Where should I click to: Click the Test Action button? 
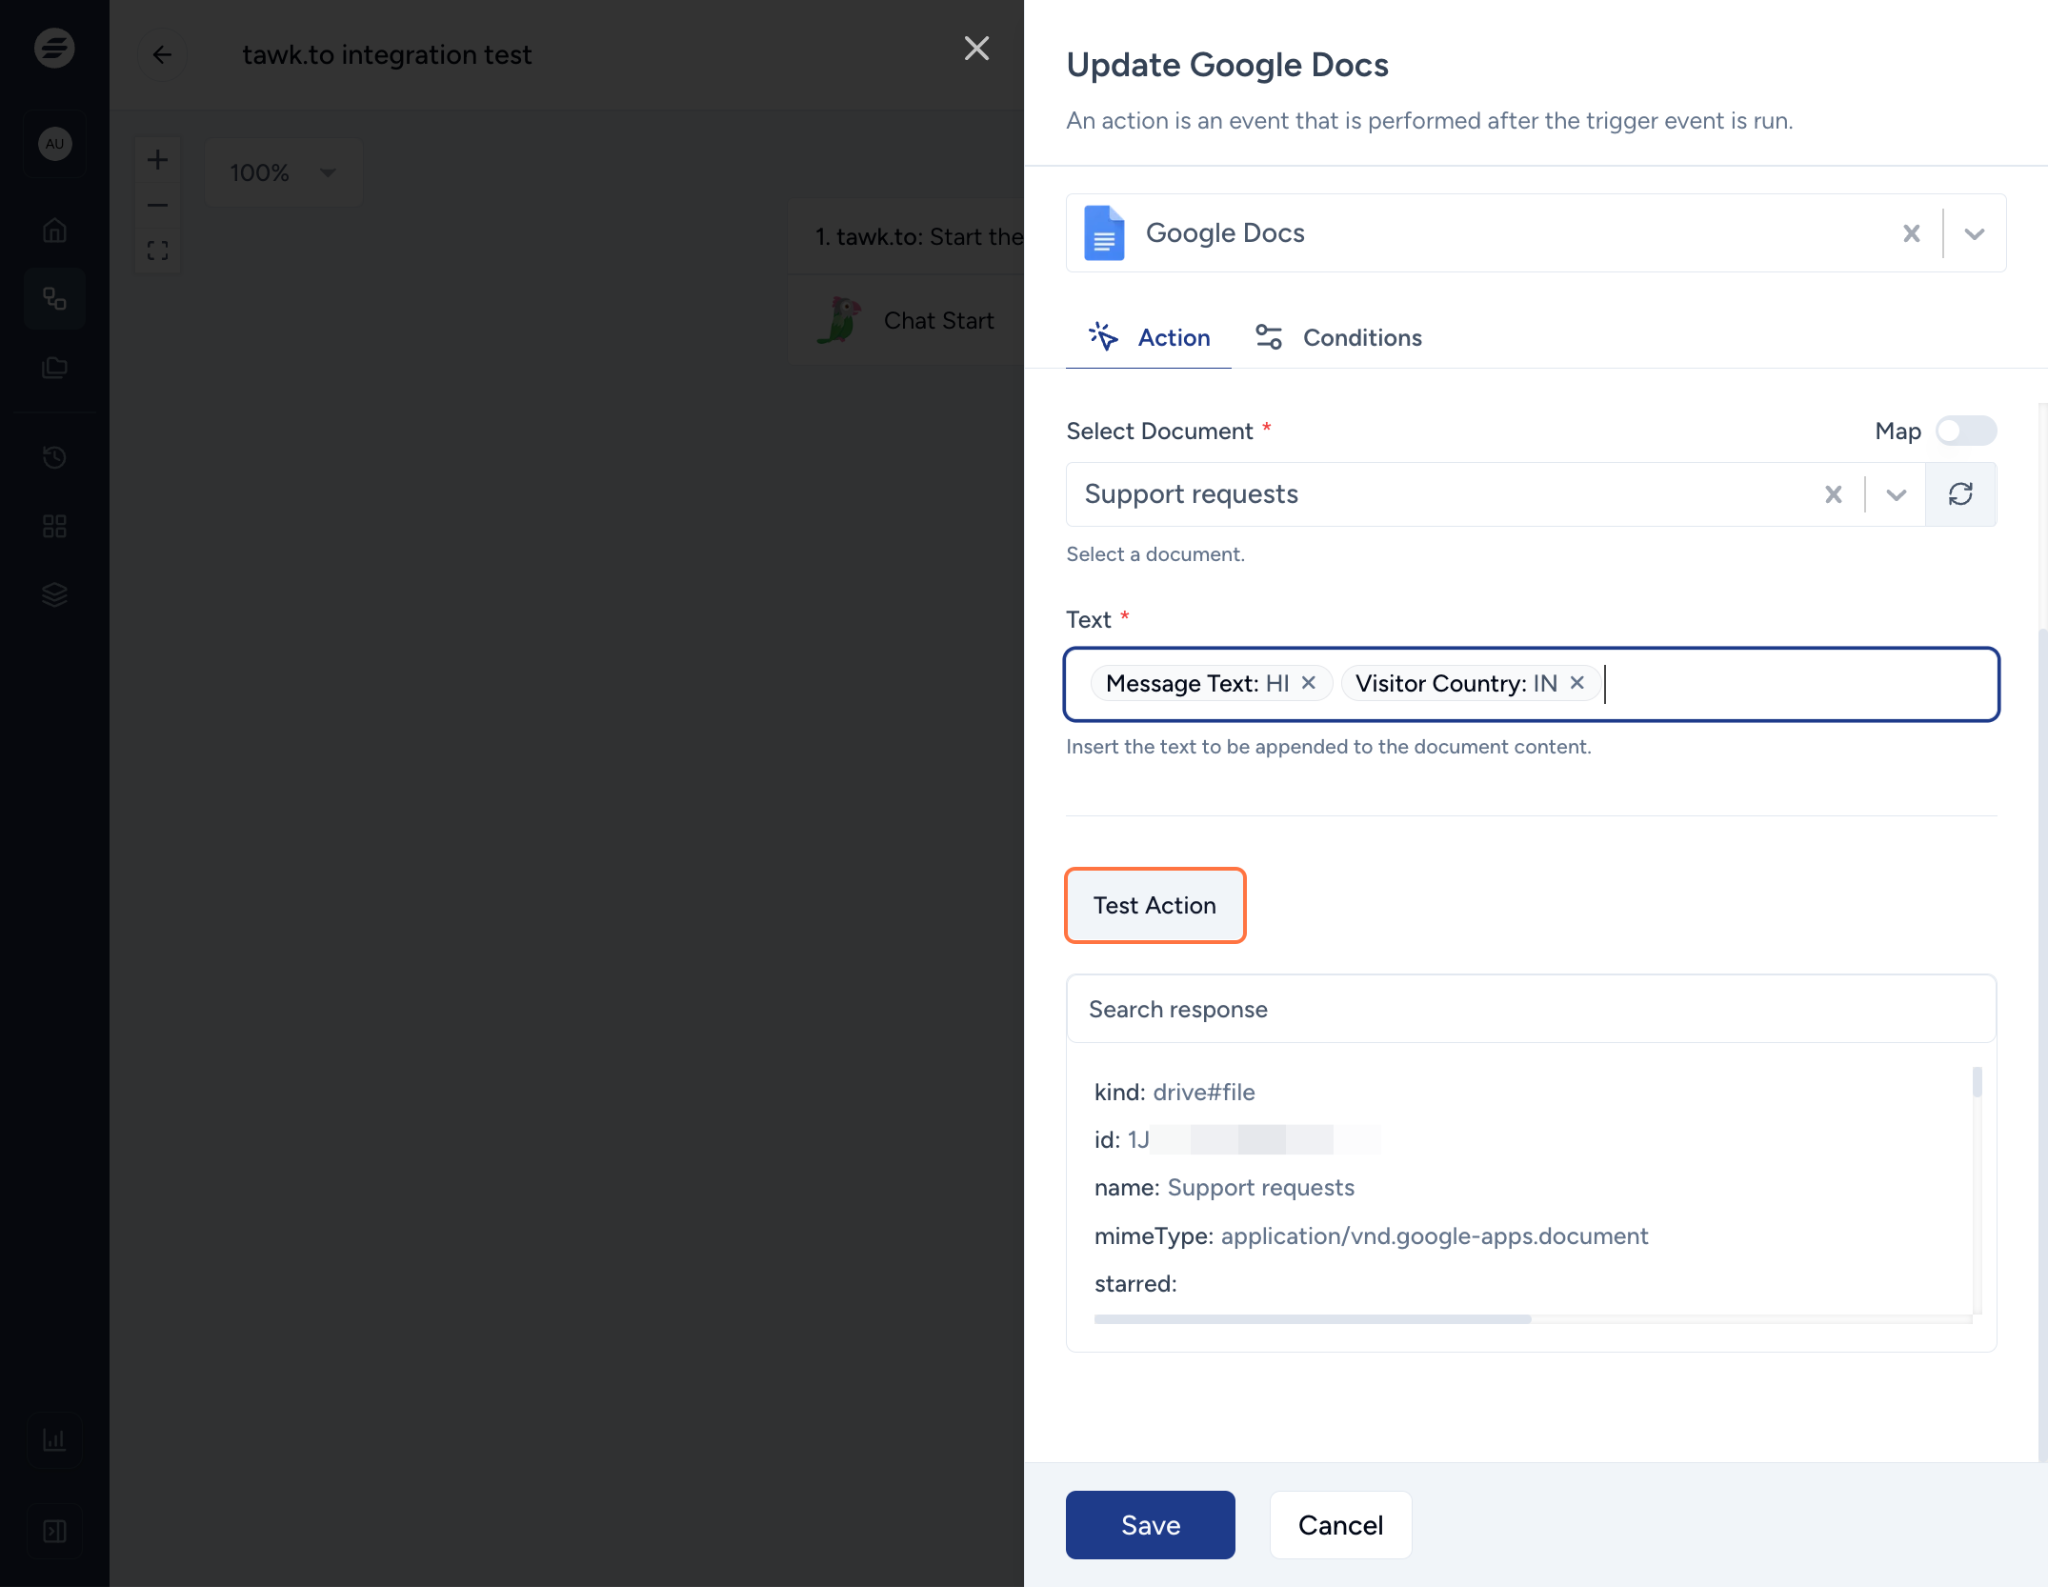click(x=1154, y=904)
